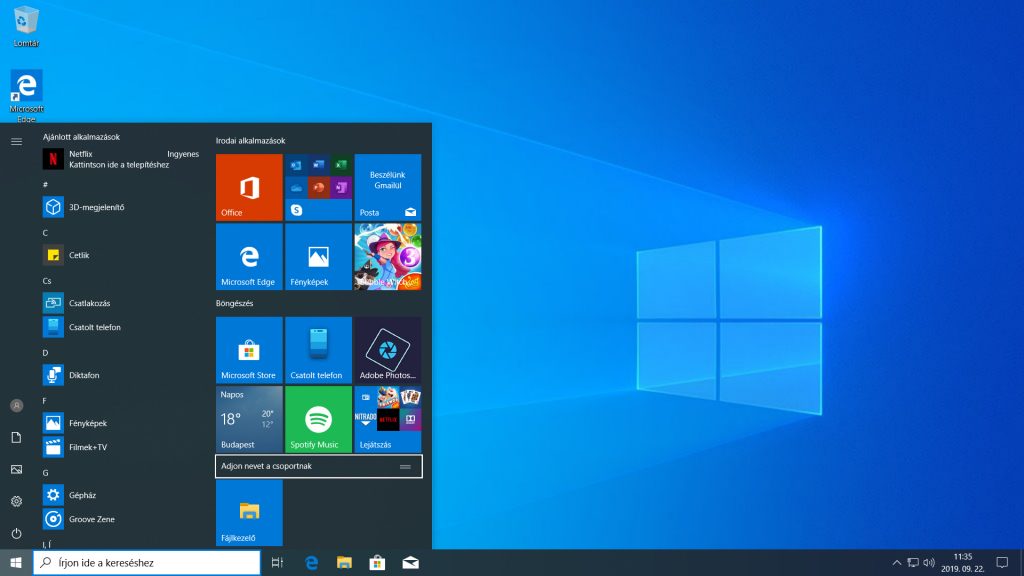Click the letter 'F' section header
The width and height of the screenshot is (1024, 576).
(x=44, y=401)
